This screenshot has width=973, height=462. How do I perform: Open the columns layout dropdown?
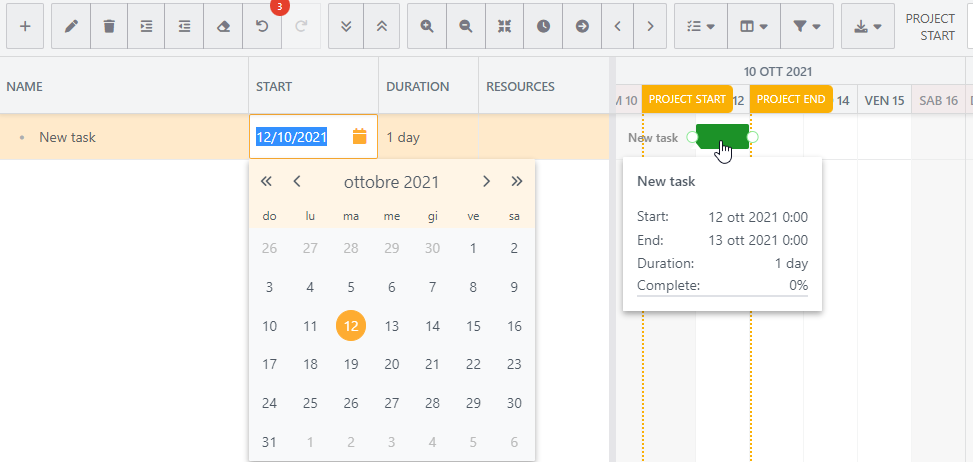coord(753,26)
